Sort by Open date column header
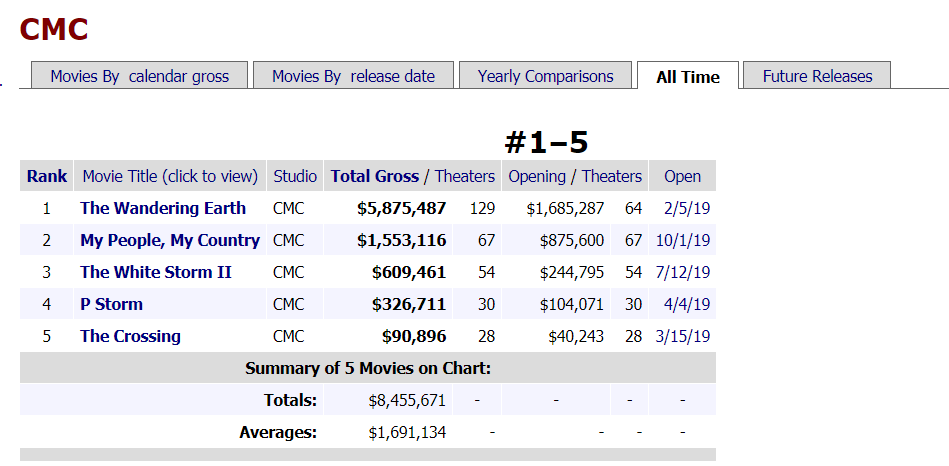The width and height of the screenshot is (949, 466). pyautogui.click(x=682, y=176)
